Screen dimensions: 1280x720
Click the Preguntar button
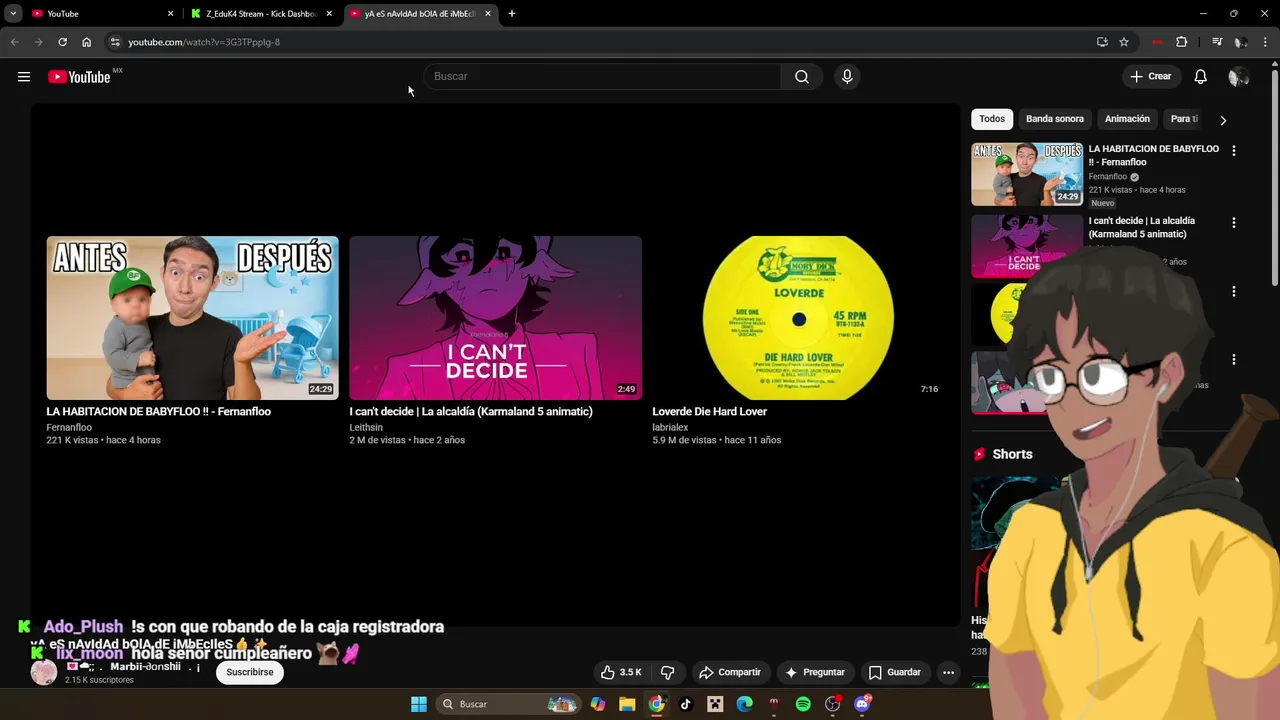(x=815, y=672)
